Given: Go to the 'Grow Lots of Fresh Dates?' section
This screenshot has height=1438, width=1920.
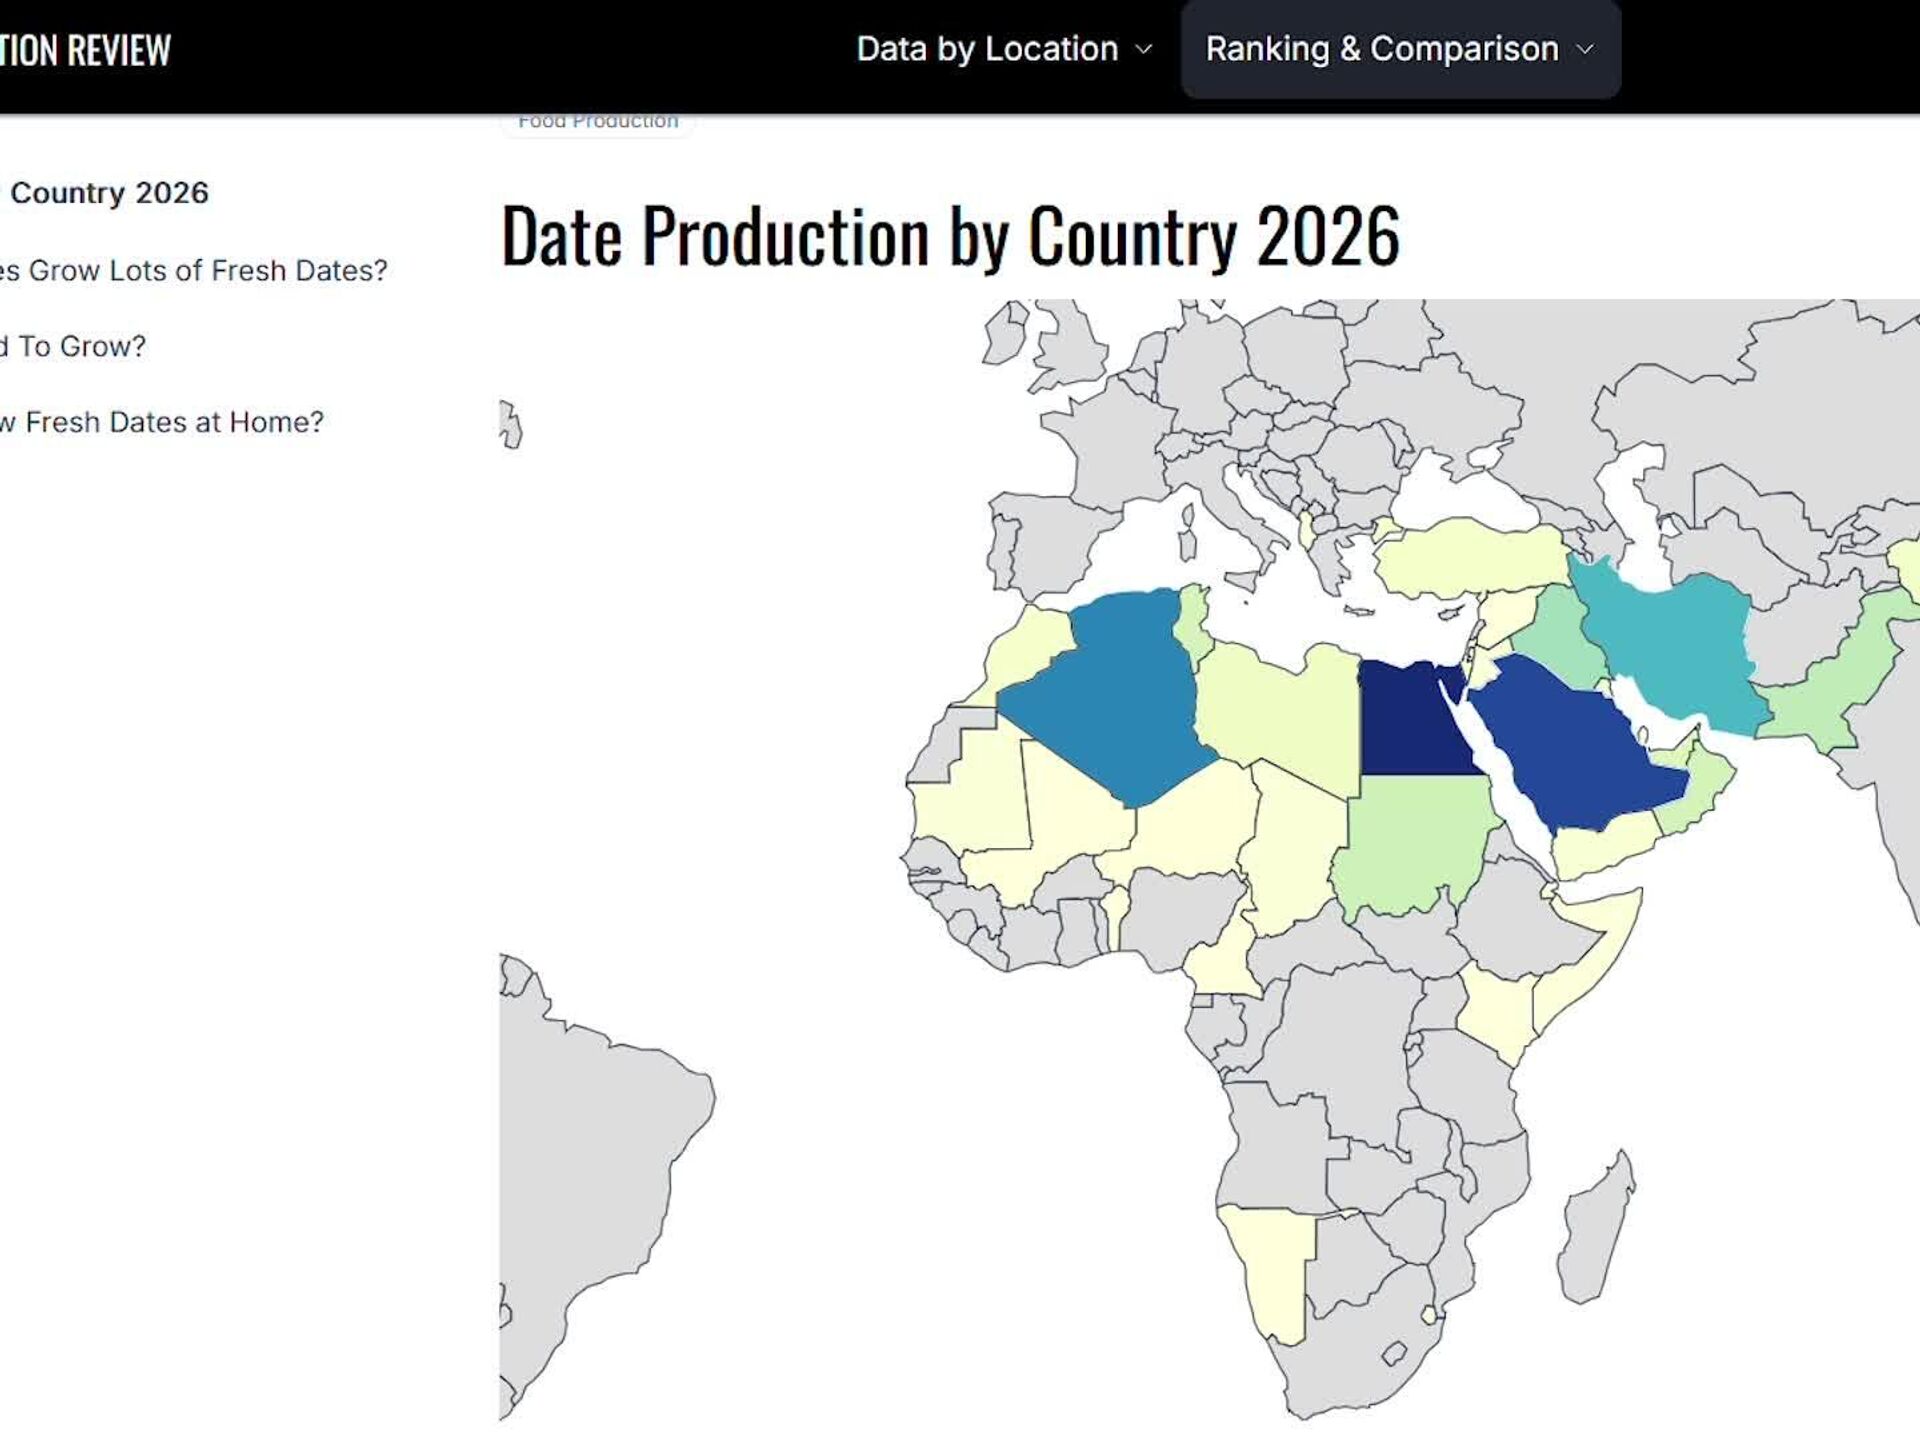Looking at the screenshot, I should [195, 270].
